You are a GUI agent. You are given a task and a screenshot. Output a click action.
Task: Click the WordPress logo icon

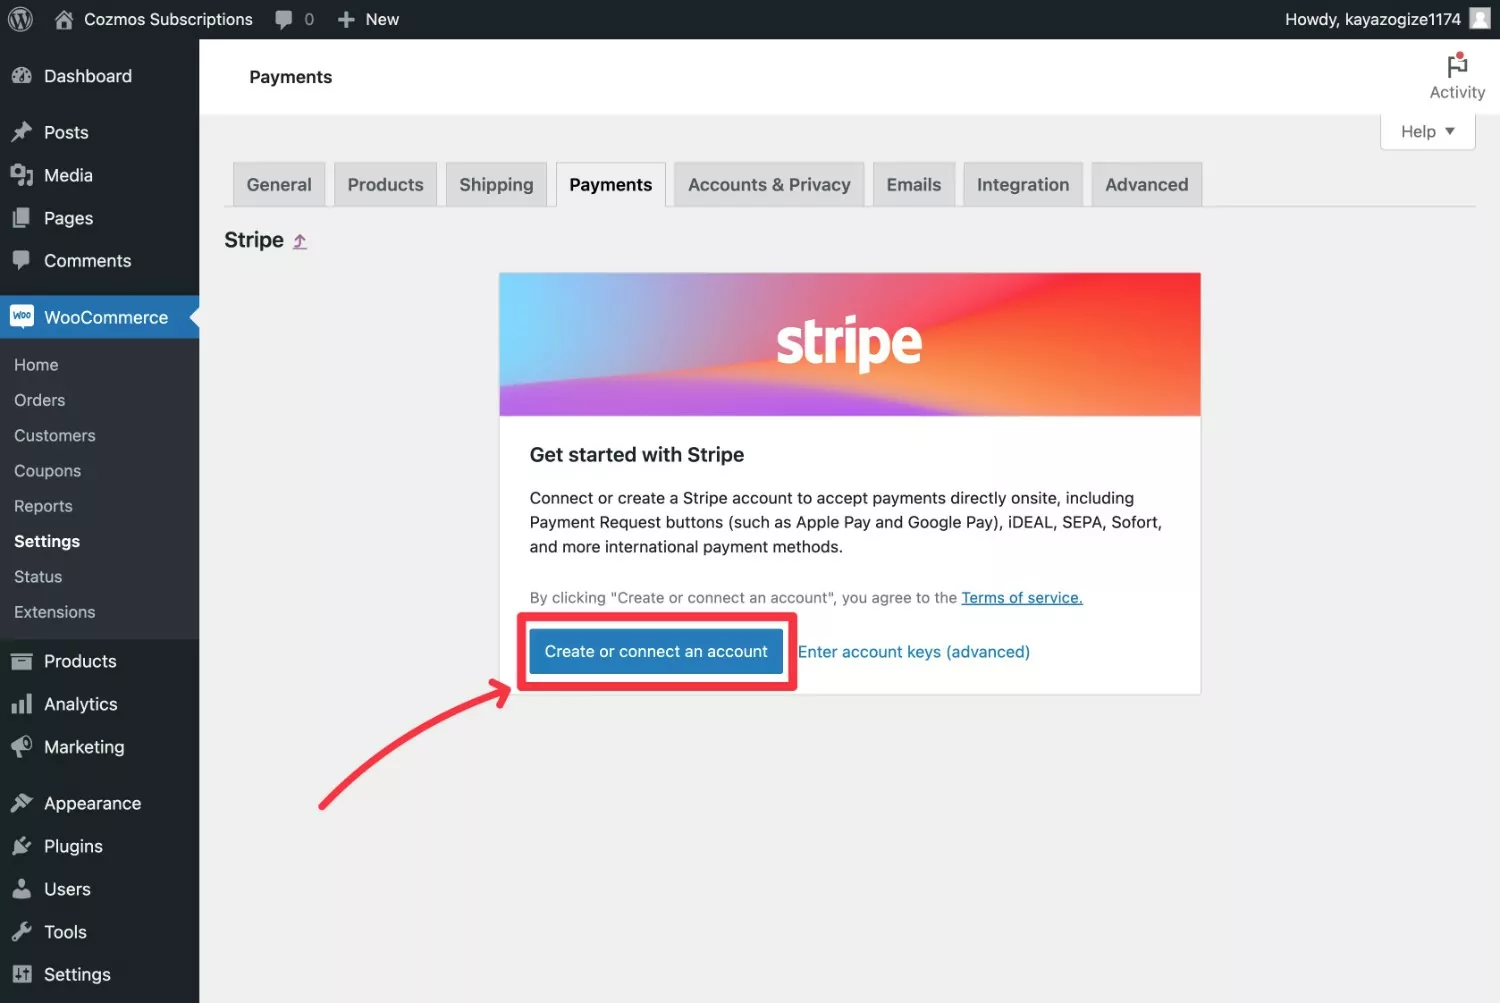click(20, 19)
